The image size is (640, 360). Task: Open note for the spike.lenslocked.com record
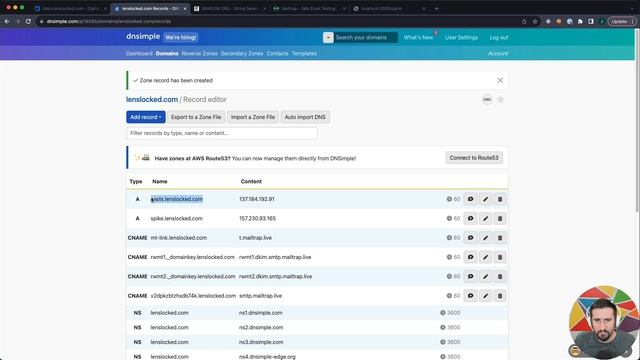coord(471,218)
